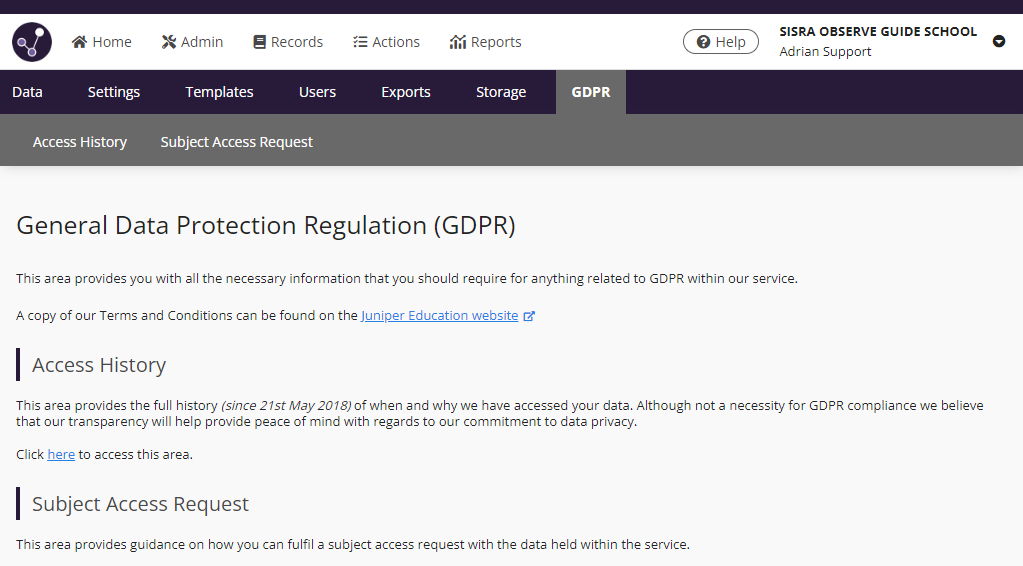Switch to the Data tab

coord(27,92)
